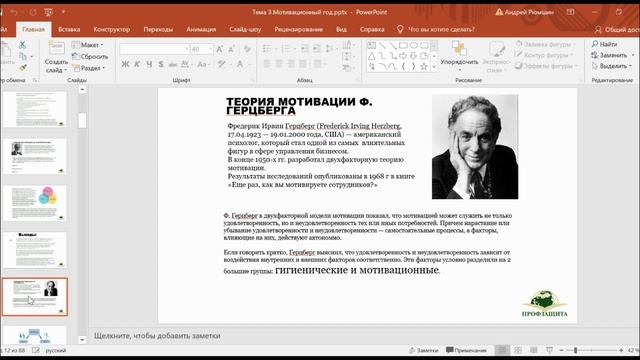Image resolution: width=640 pixels, height=360 pixels.
Task: Select the thumbnail with colored circles diagram
Action: coord(34,203)
